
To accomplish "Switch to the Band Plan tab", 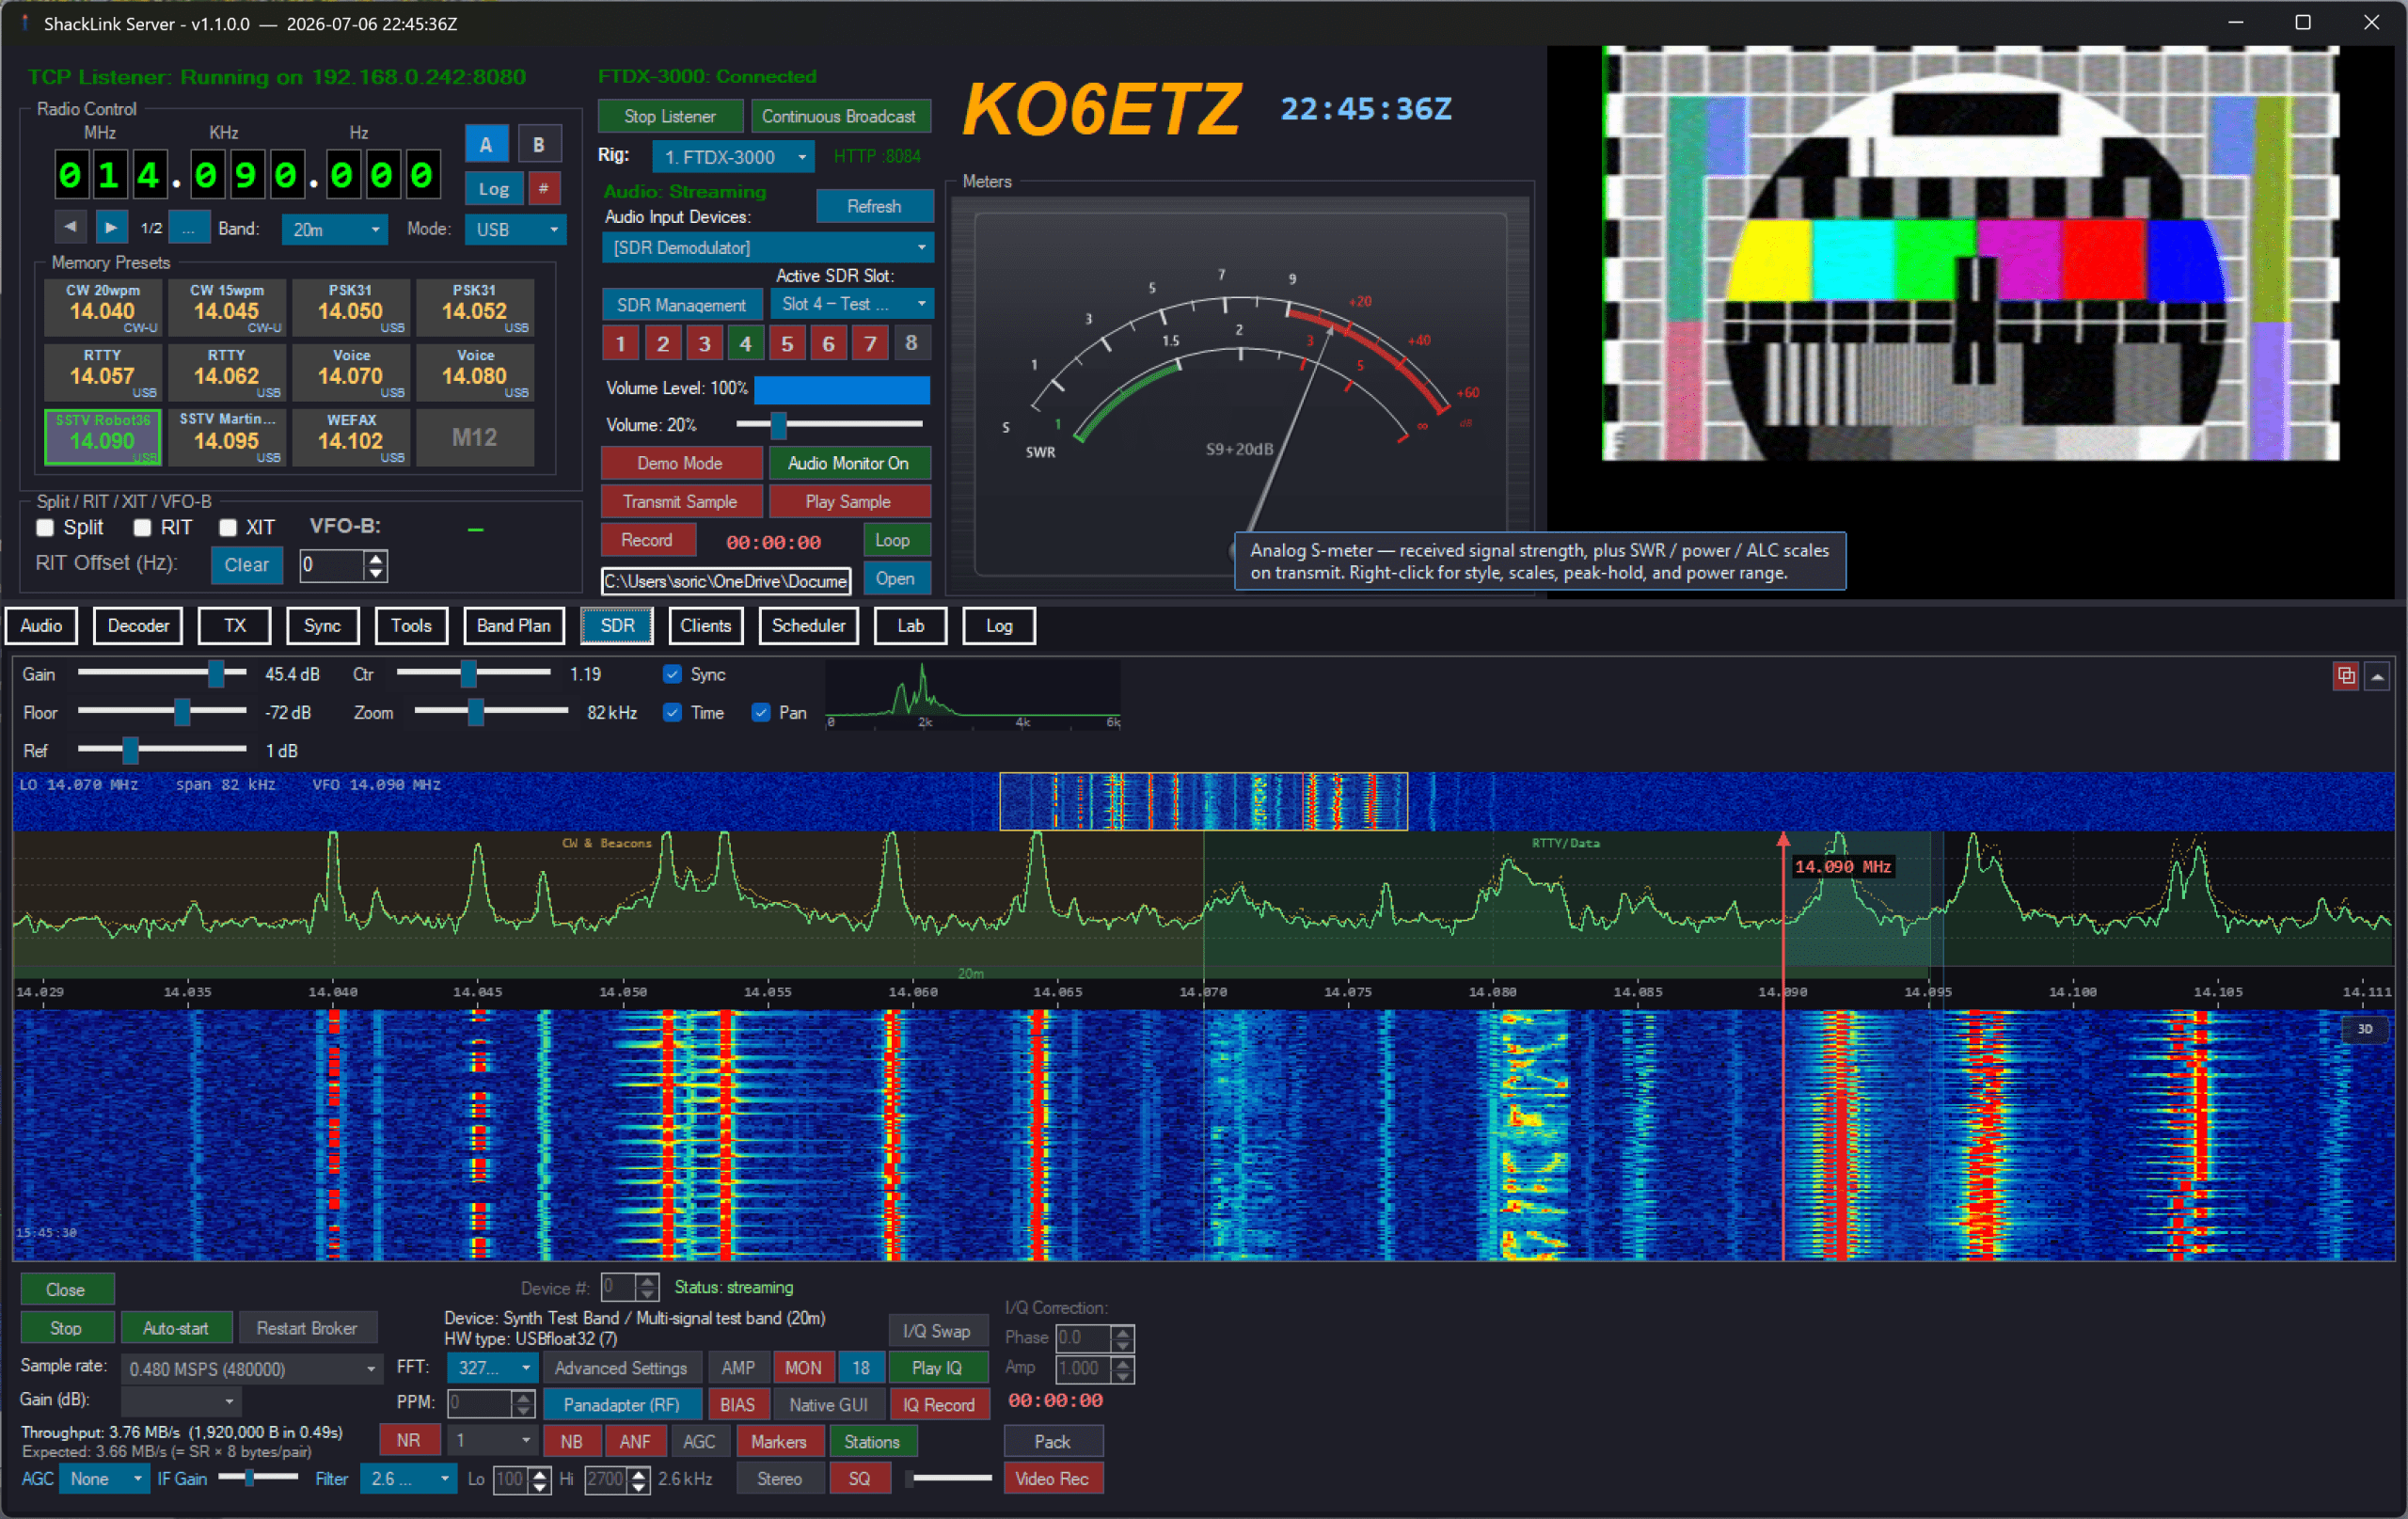I will 514,626.
